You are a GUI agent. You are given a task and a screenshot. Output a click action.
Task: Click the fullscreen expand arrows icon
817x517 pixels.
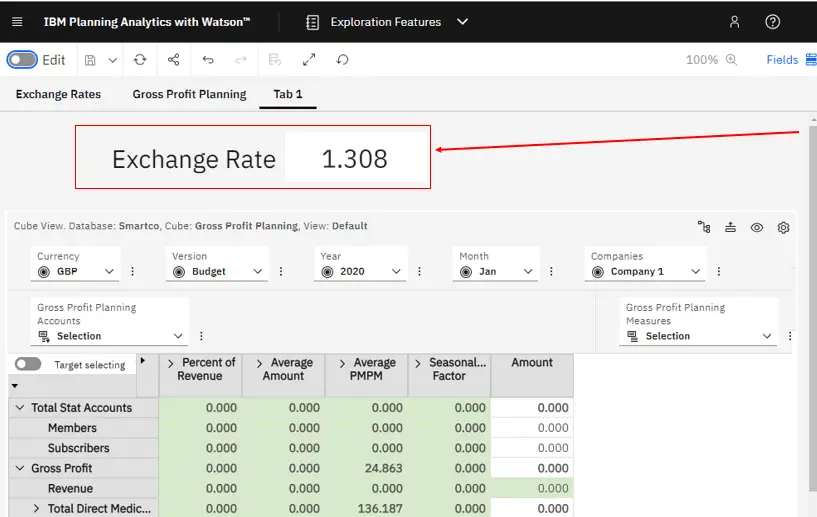309,60
